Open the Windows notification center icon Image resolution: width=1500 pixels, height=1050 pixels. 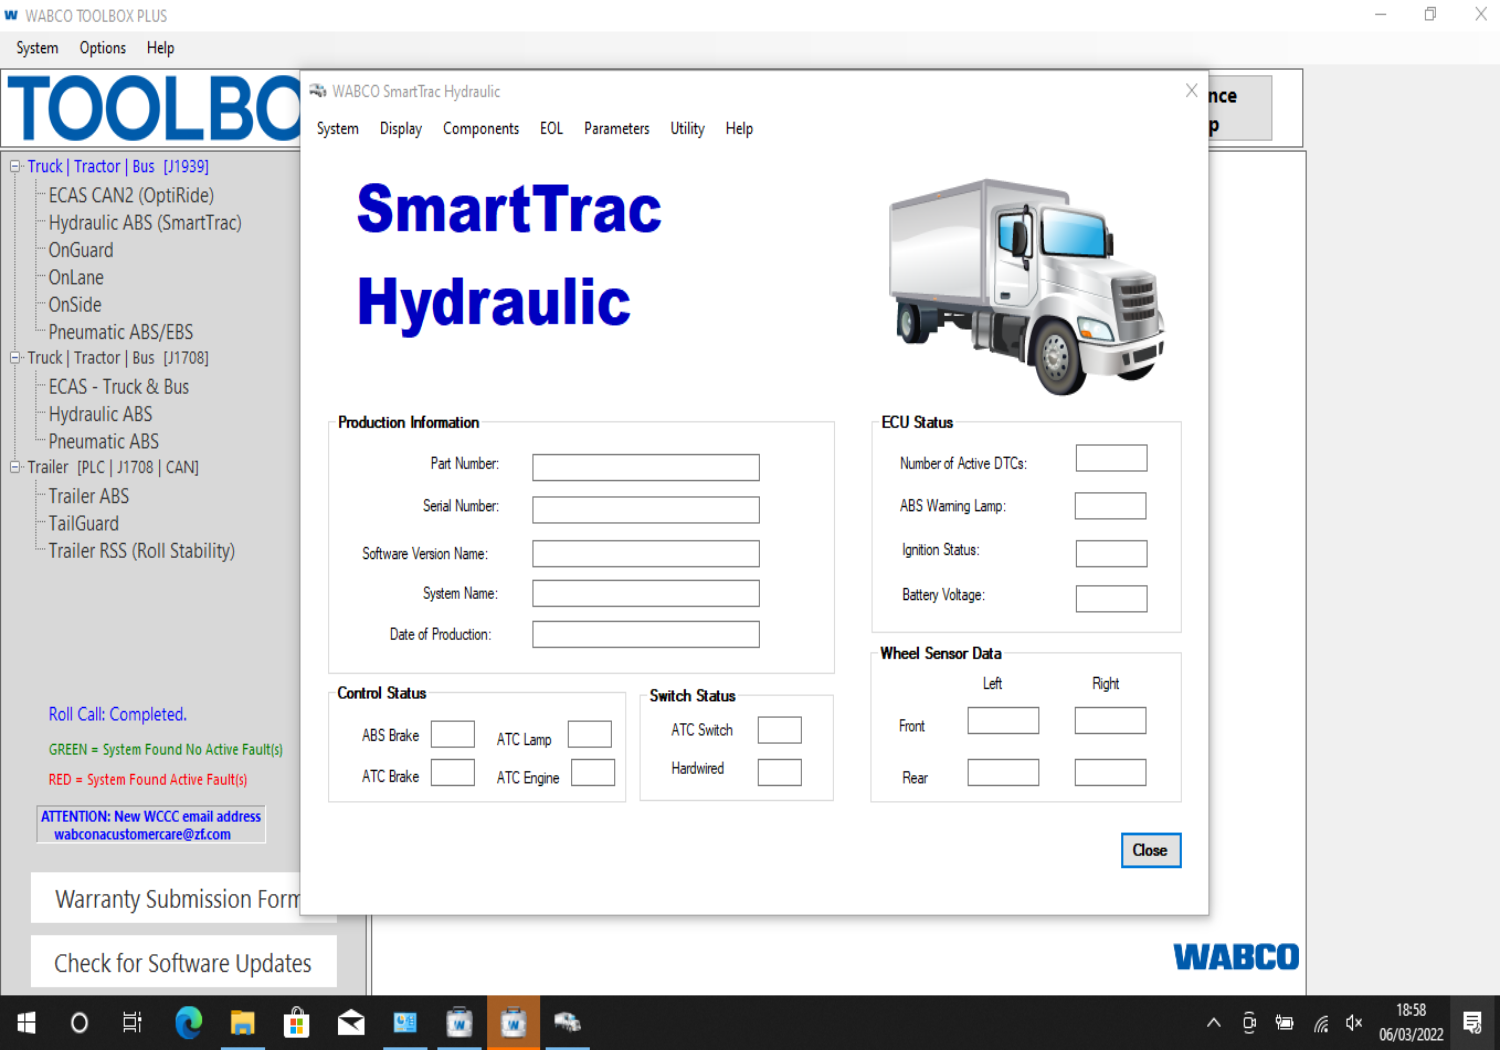tap(1472, 1022)
